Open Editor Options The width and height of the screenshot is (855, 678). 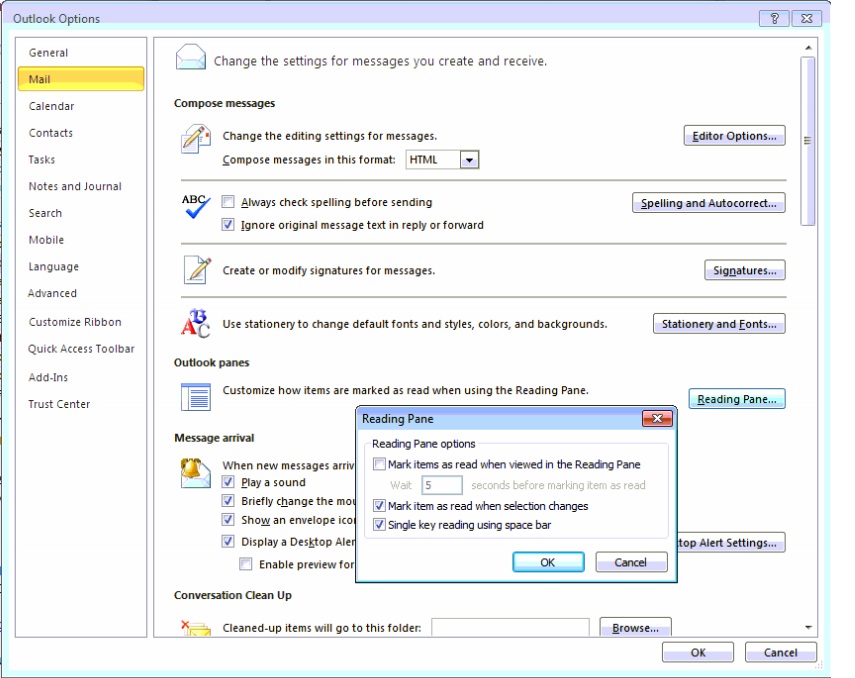[x=734, y=135]
